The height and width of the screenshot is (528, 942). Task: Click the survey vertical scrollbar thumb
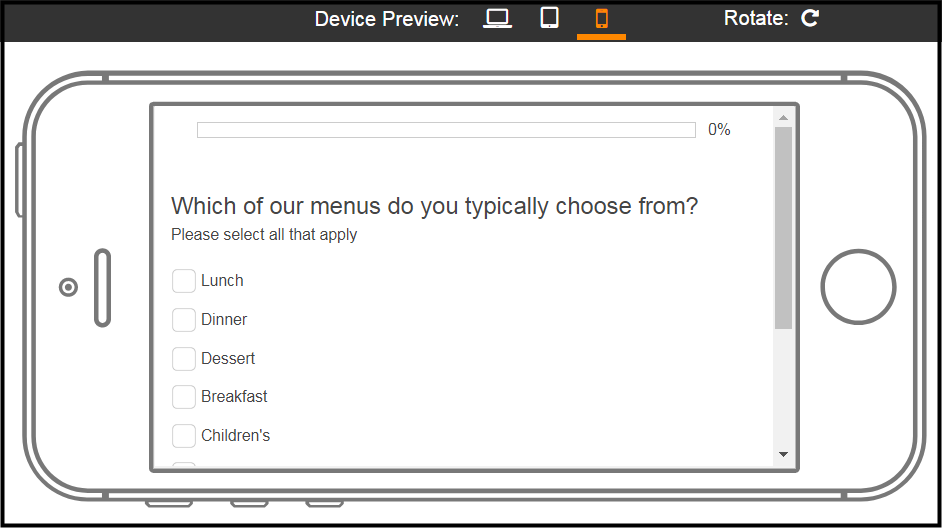[783, 228]
